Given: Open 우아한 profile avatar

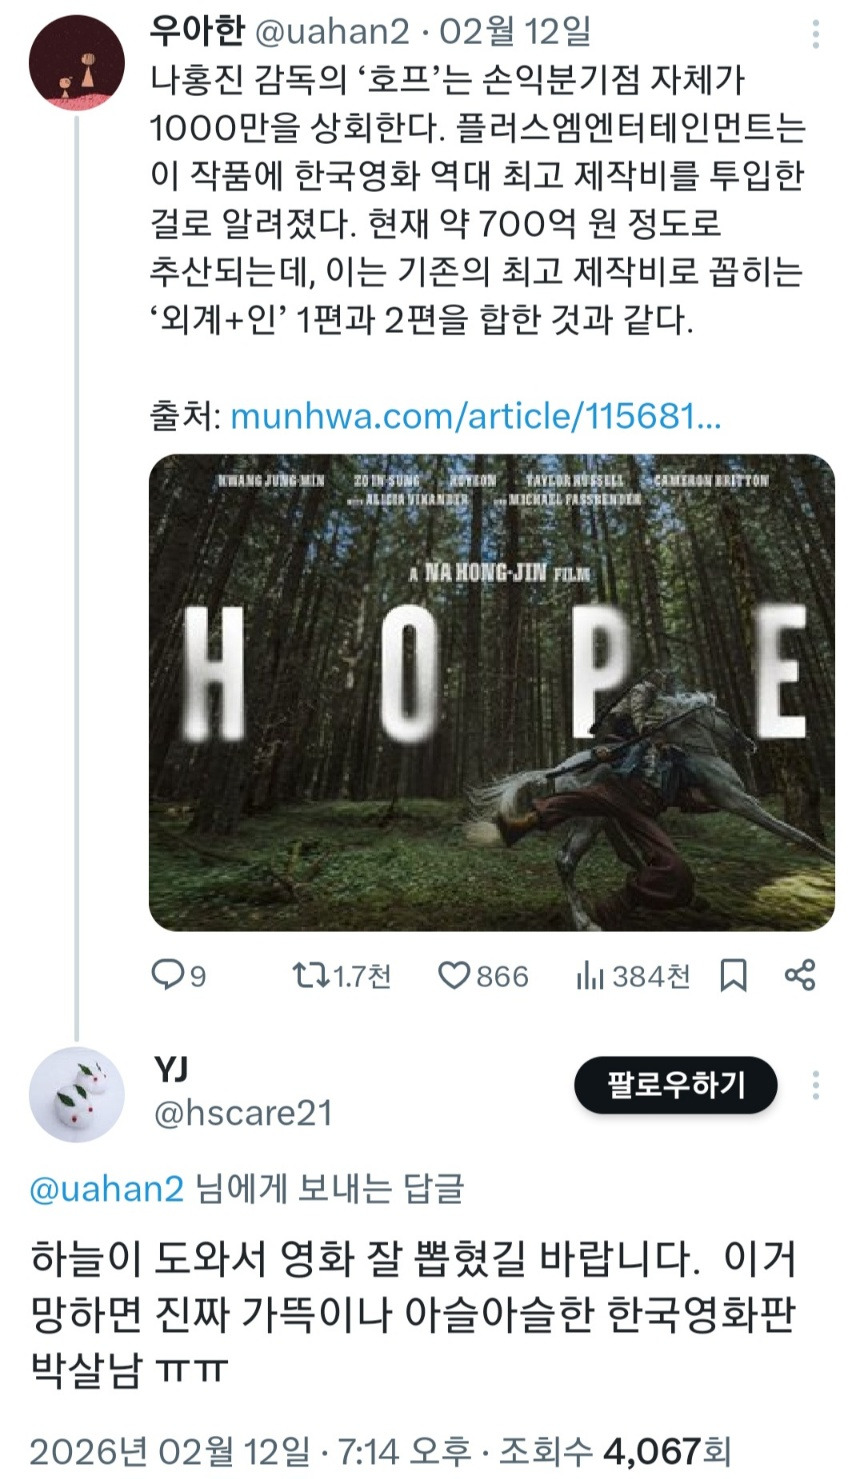Looking at the screenshot, I should 77,63.
